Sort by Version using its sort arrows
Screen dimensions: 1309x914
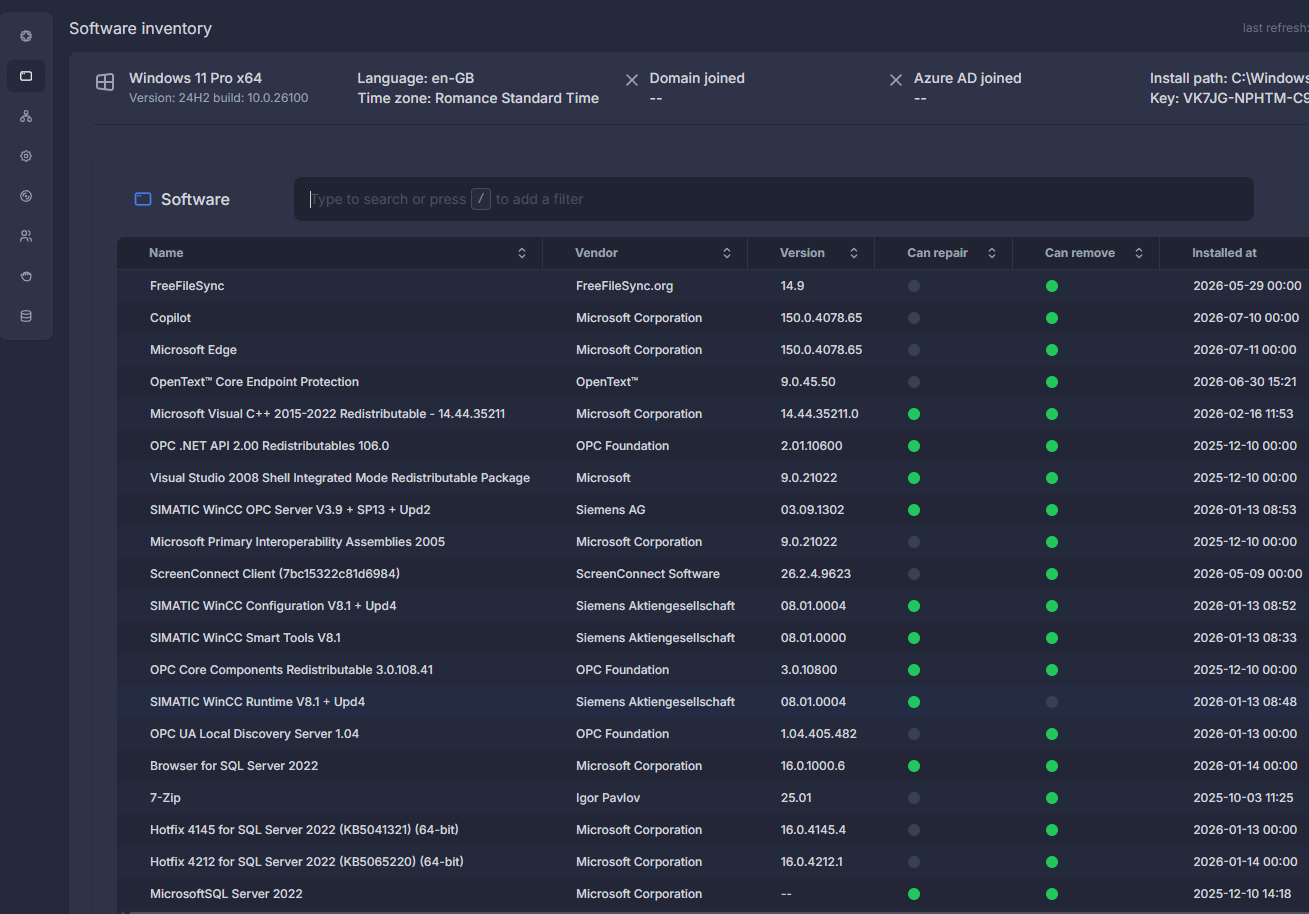(854, 253)
